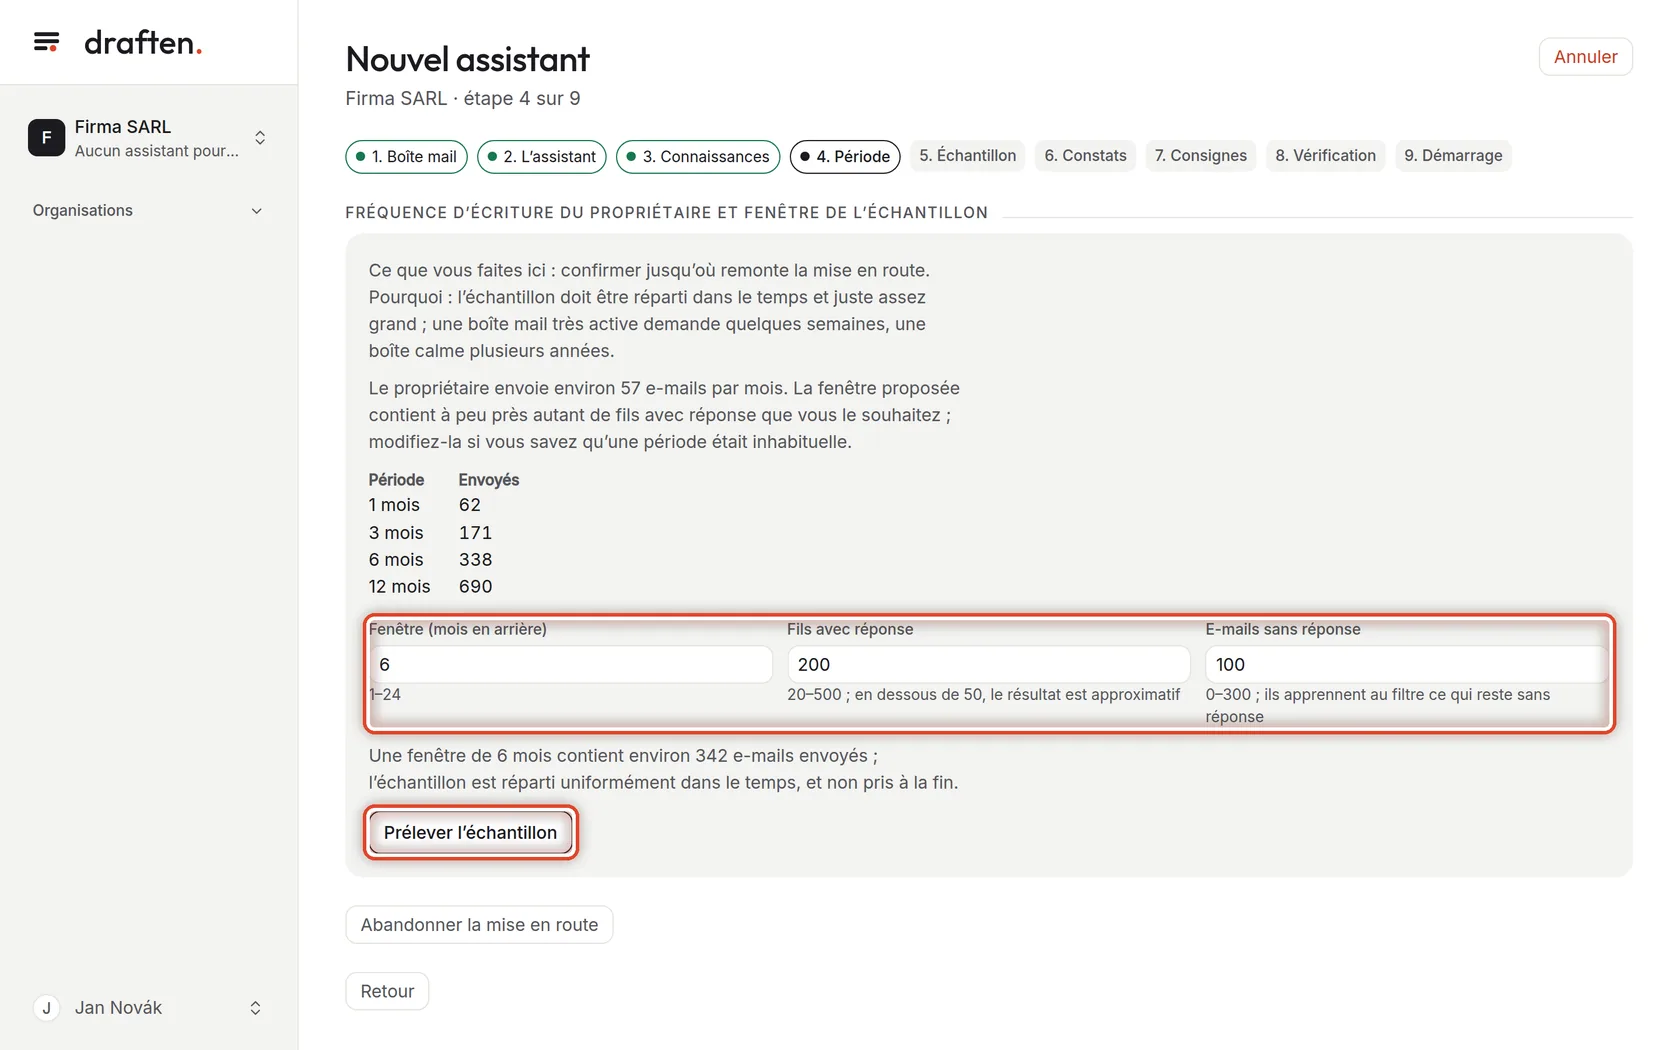
Task: Go to step 2. L'assistant
Action: (542, 157)
